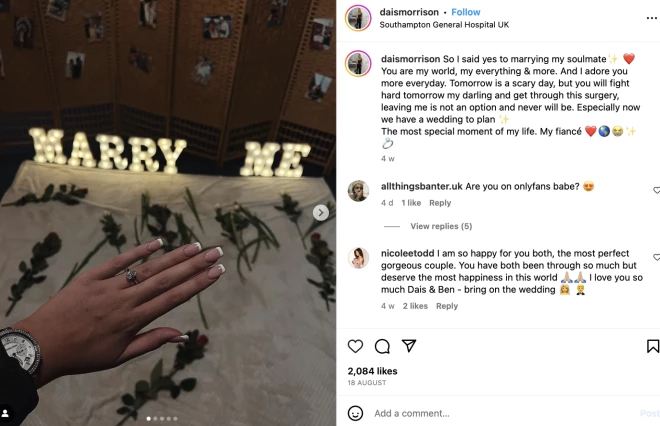The image size is (660, 426).
Task: Reply to nicoleetodd's comment
Action: tap(447, 306)
